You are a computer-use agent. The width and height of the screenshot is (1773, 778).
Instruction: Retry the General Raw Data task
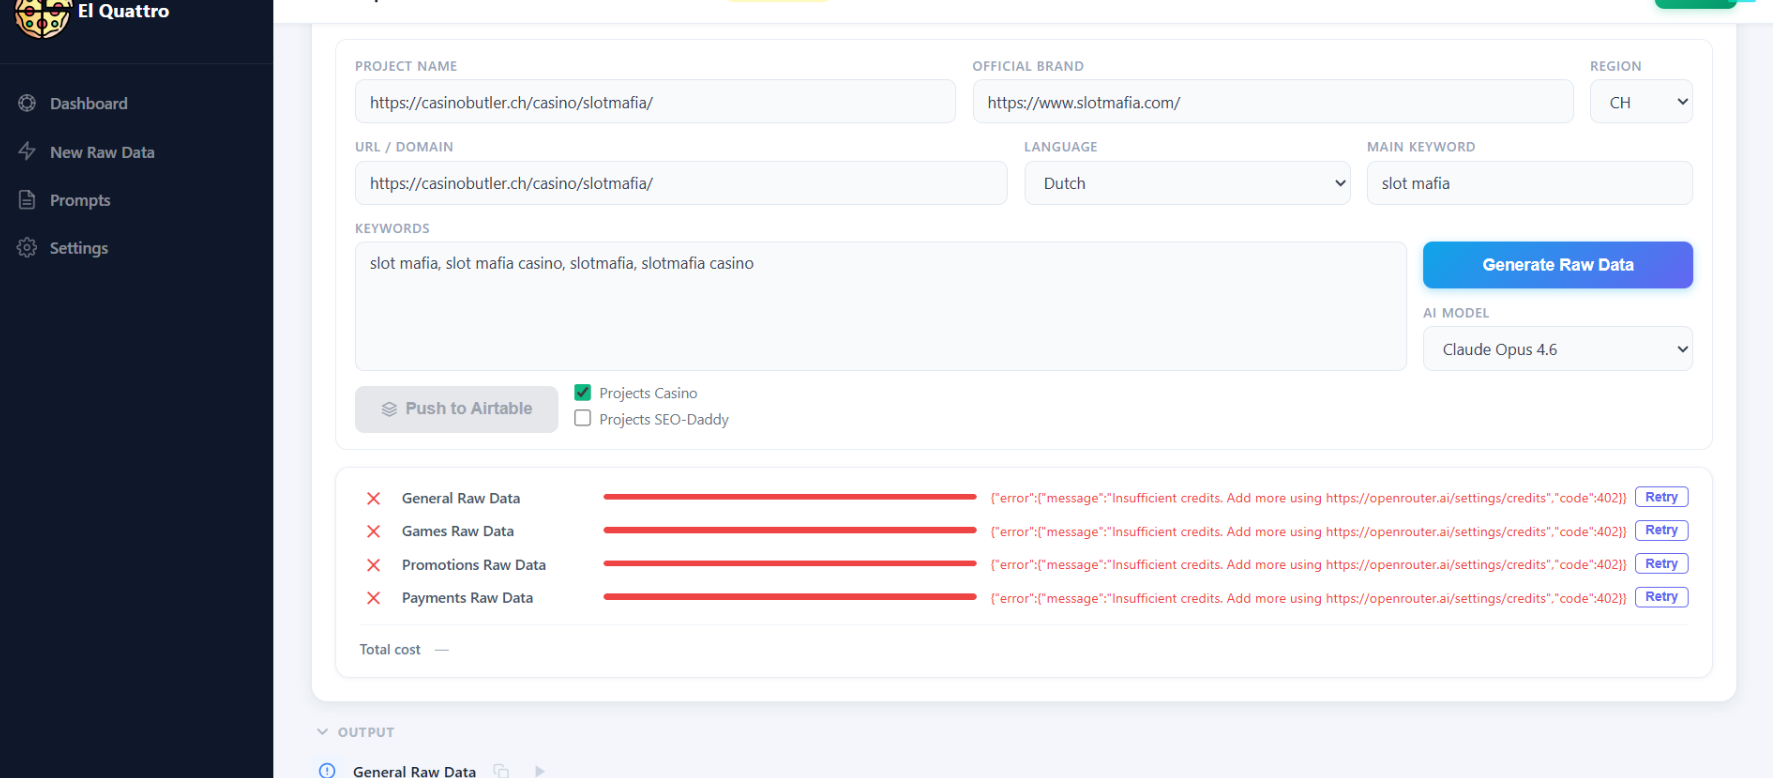coord(1661,497)
